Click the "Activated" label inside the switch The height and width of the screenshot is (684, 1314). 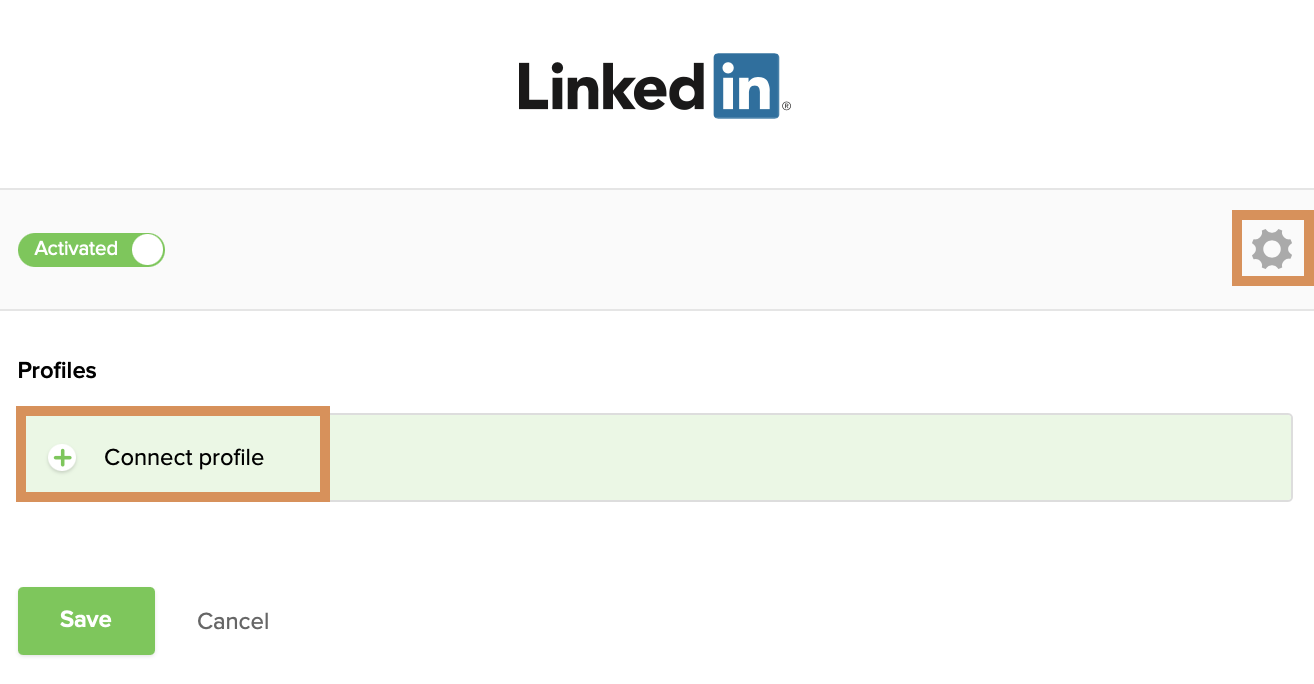(76, 249)
